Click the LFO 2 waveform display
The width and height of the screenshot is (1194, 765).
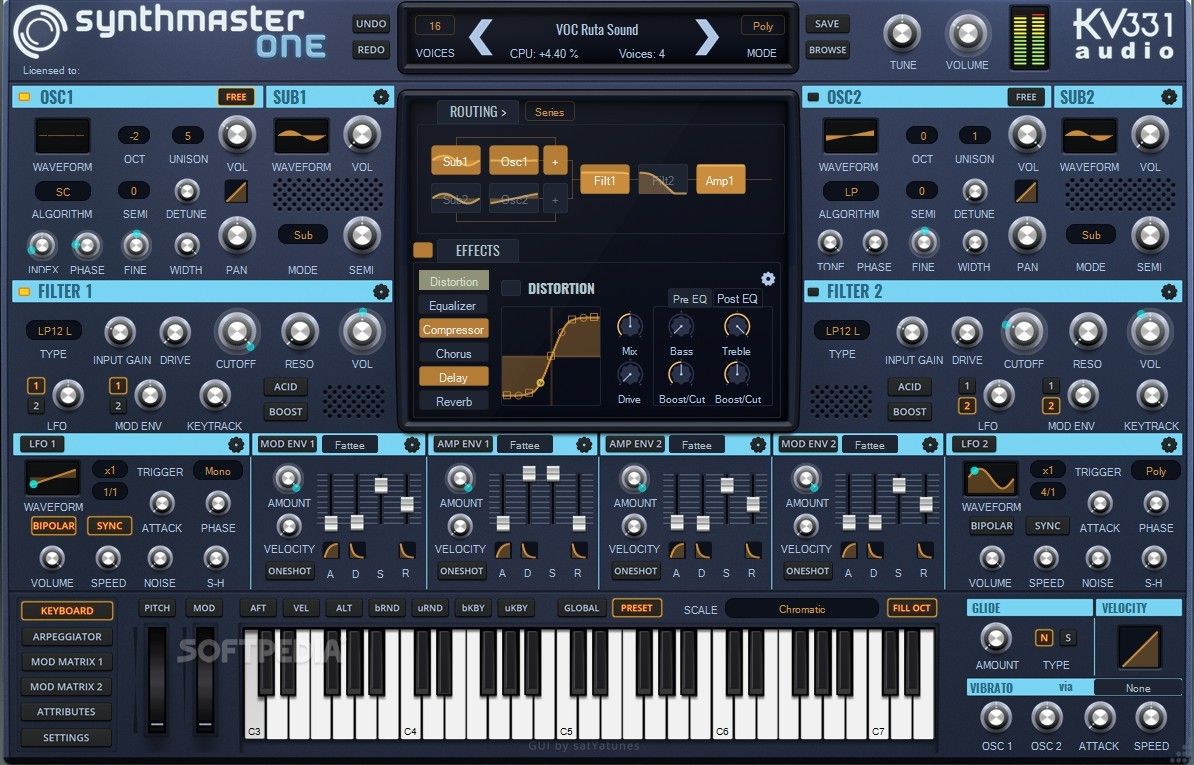pos(990,480)
